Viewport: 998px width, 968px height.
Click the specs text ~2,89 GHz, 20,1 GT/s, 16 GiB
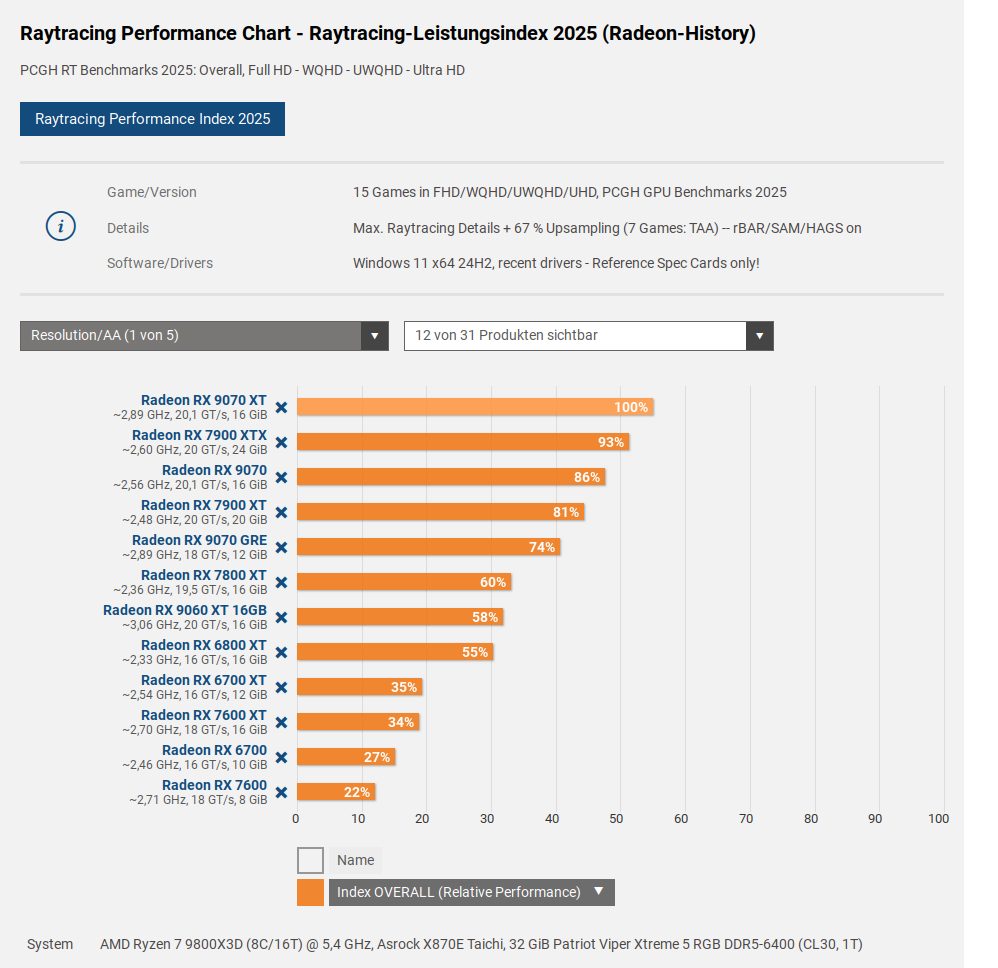190,415
